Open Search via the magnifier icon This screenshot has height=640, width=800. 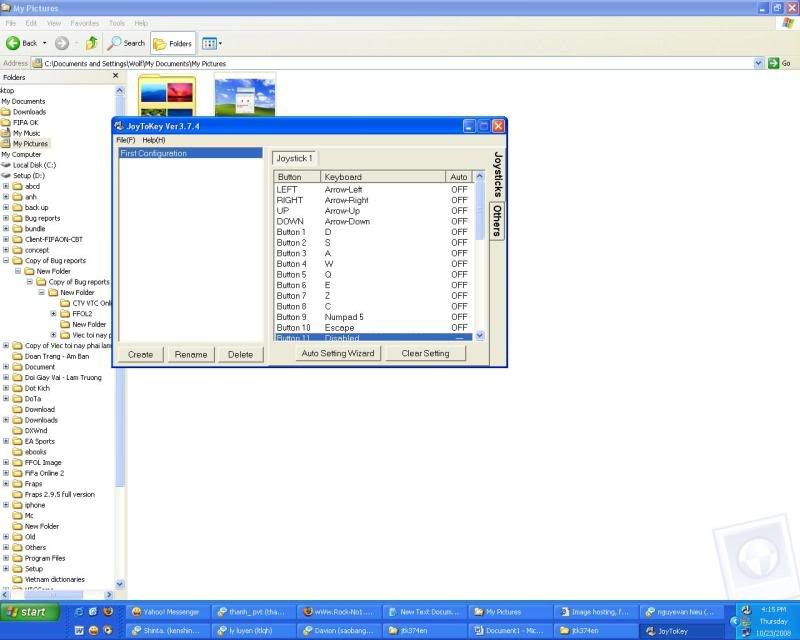[x=116, y=43]
